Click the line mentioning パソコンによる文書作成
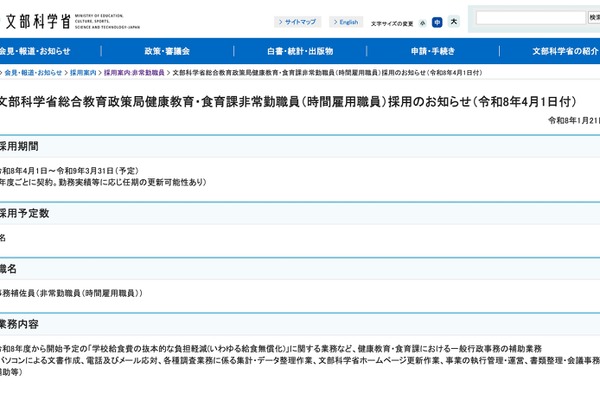The height and width of the screenshot is (400, 600). click(x=300, y=361)
